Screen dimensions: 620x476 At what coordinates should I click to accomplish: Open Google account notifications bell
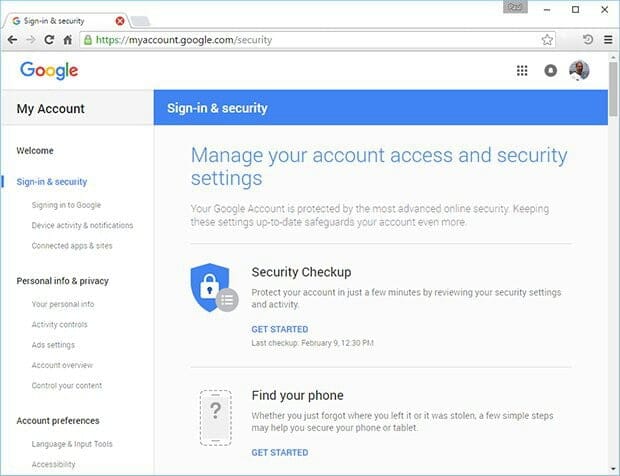click(x=550, y=71)
